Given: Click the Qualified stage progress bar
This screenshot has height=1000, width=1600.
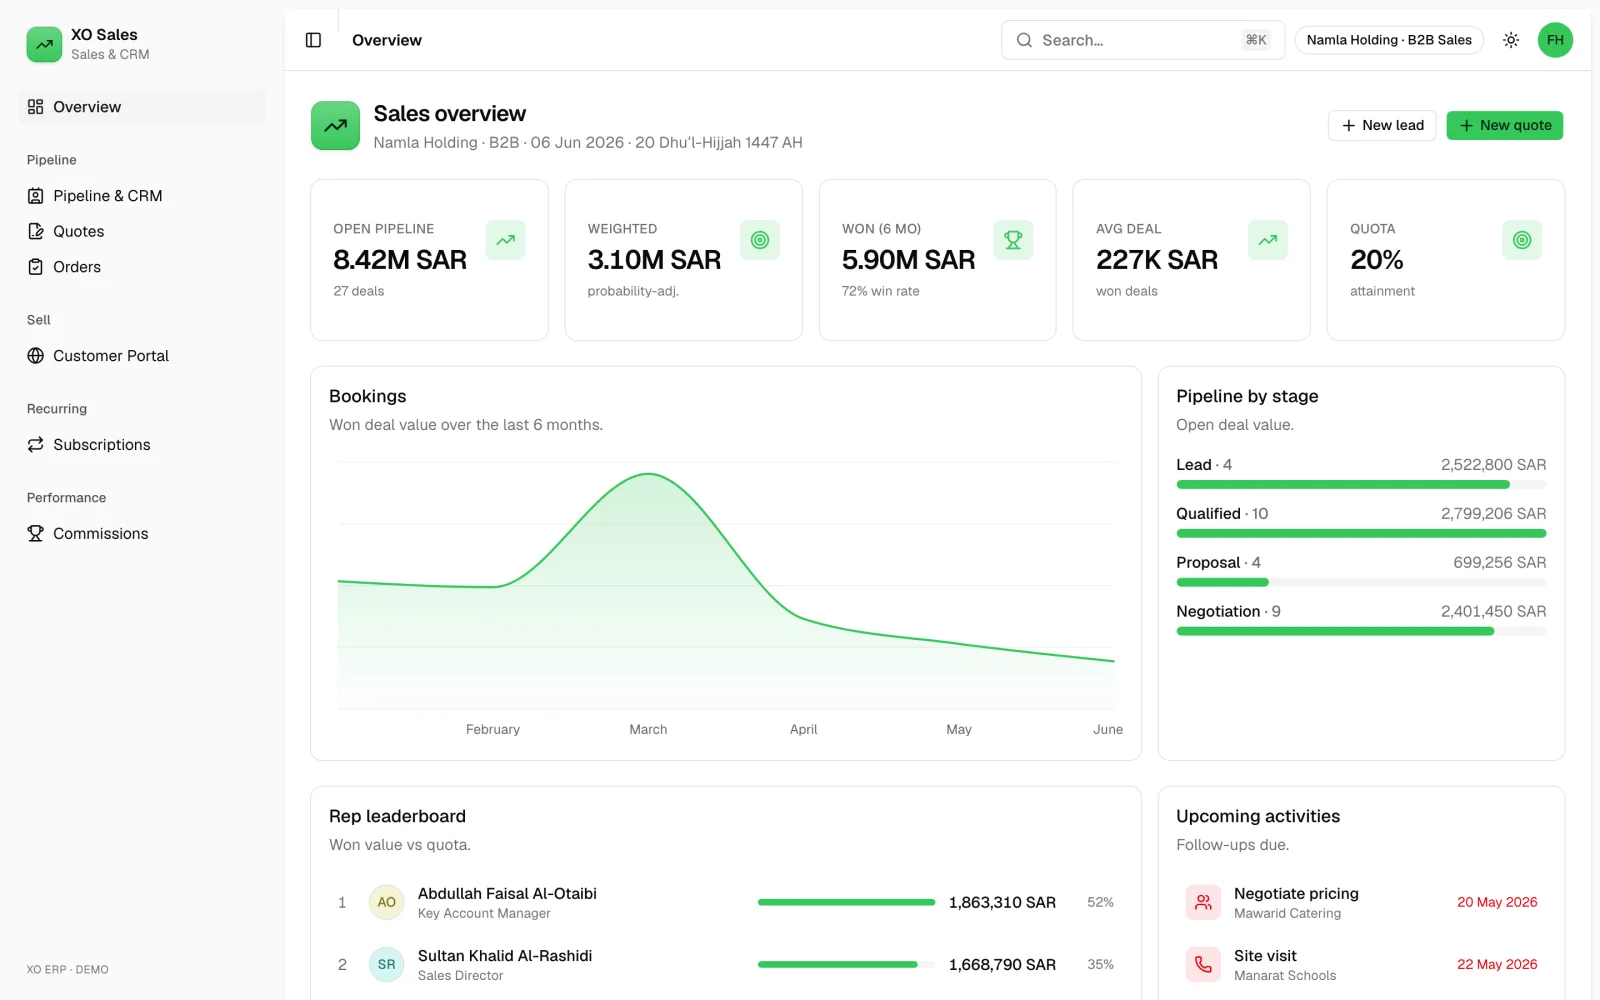Looking at the screenshot, I should [x=1361, y=534].
